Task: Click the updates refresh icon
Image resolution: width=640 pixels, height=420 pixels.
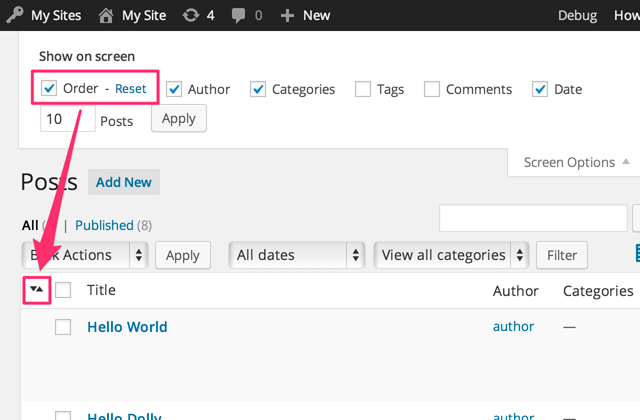Action: pos(191,15)
